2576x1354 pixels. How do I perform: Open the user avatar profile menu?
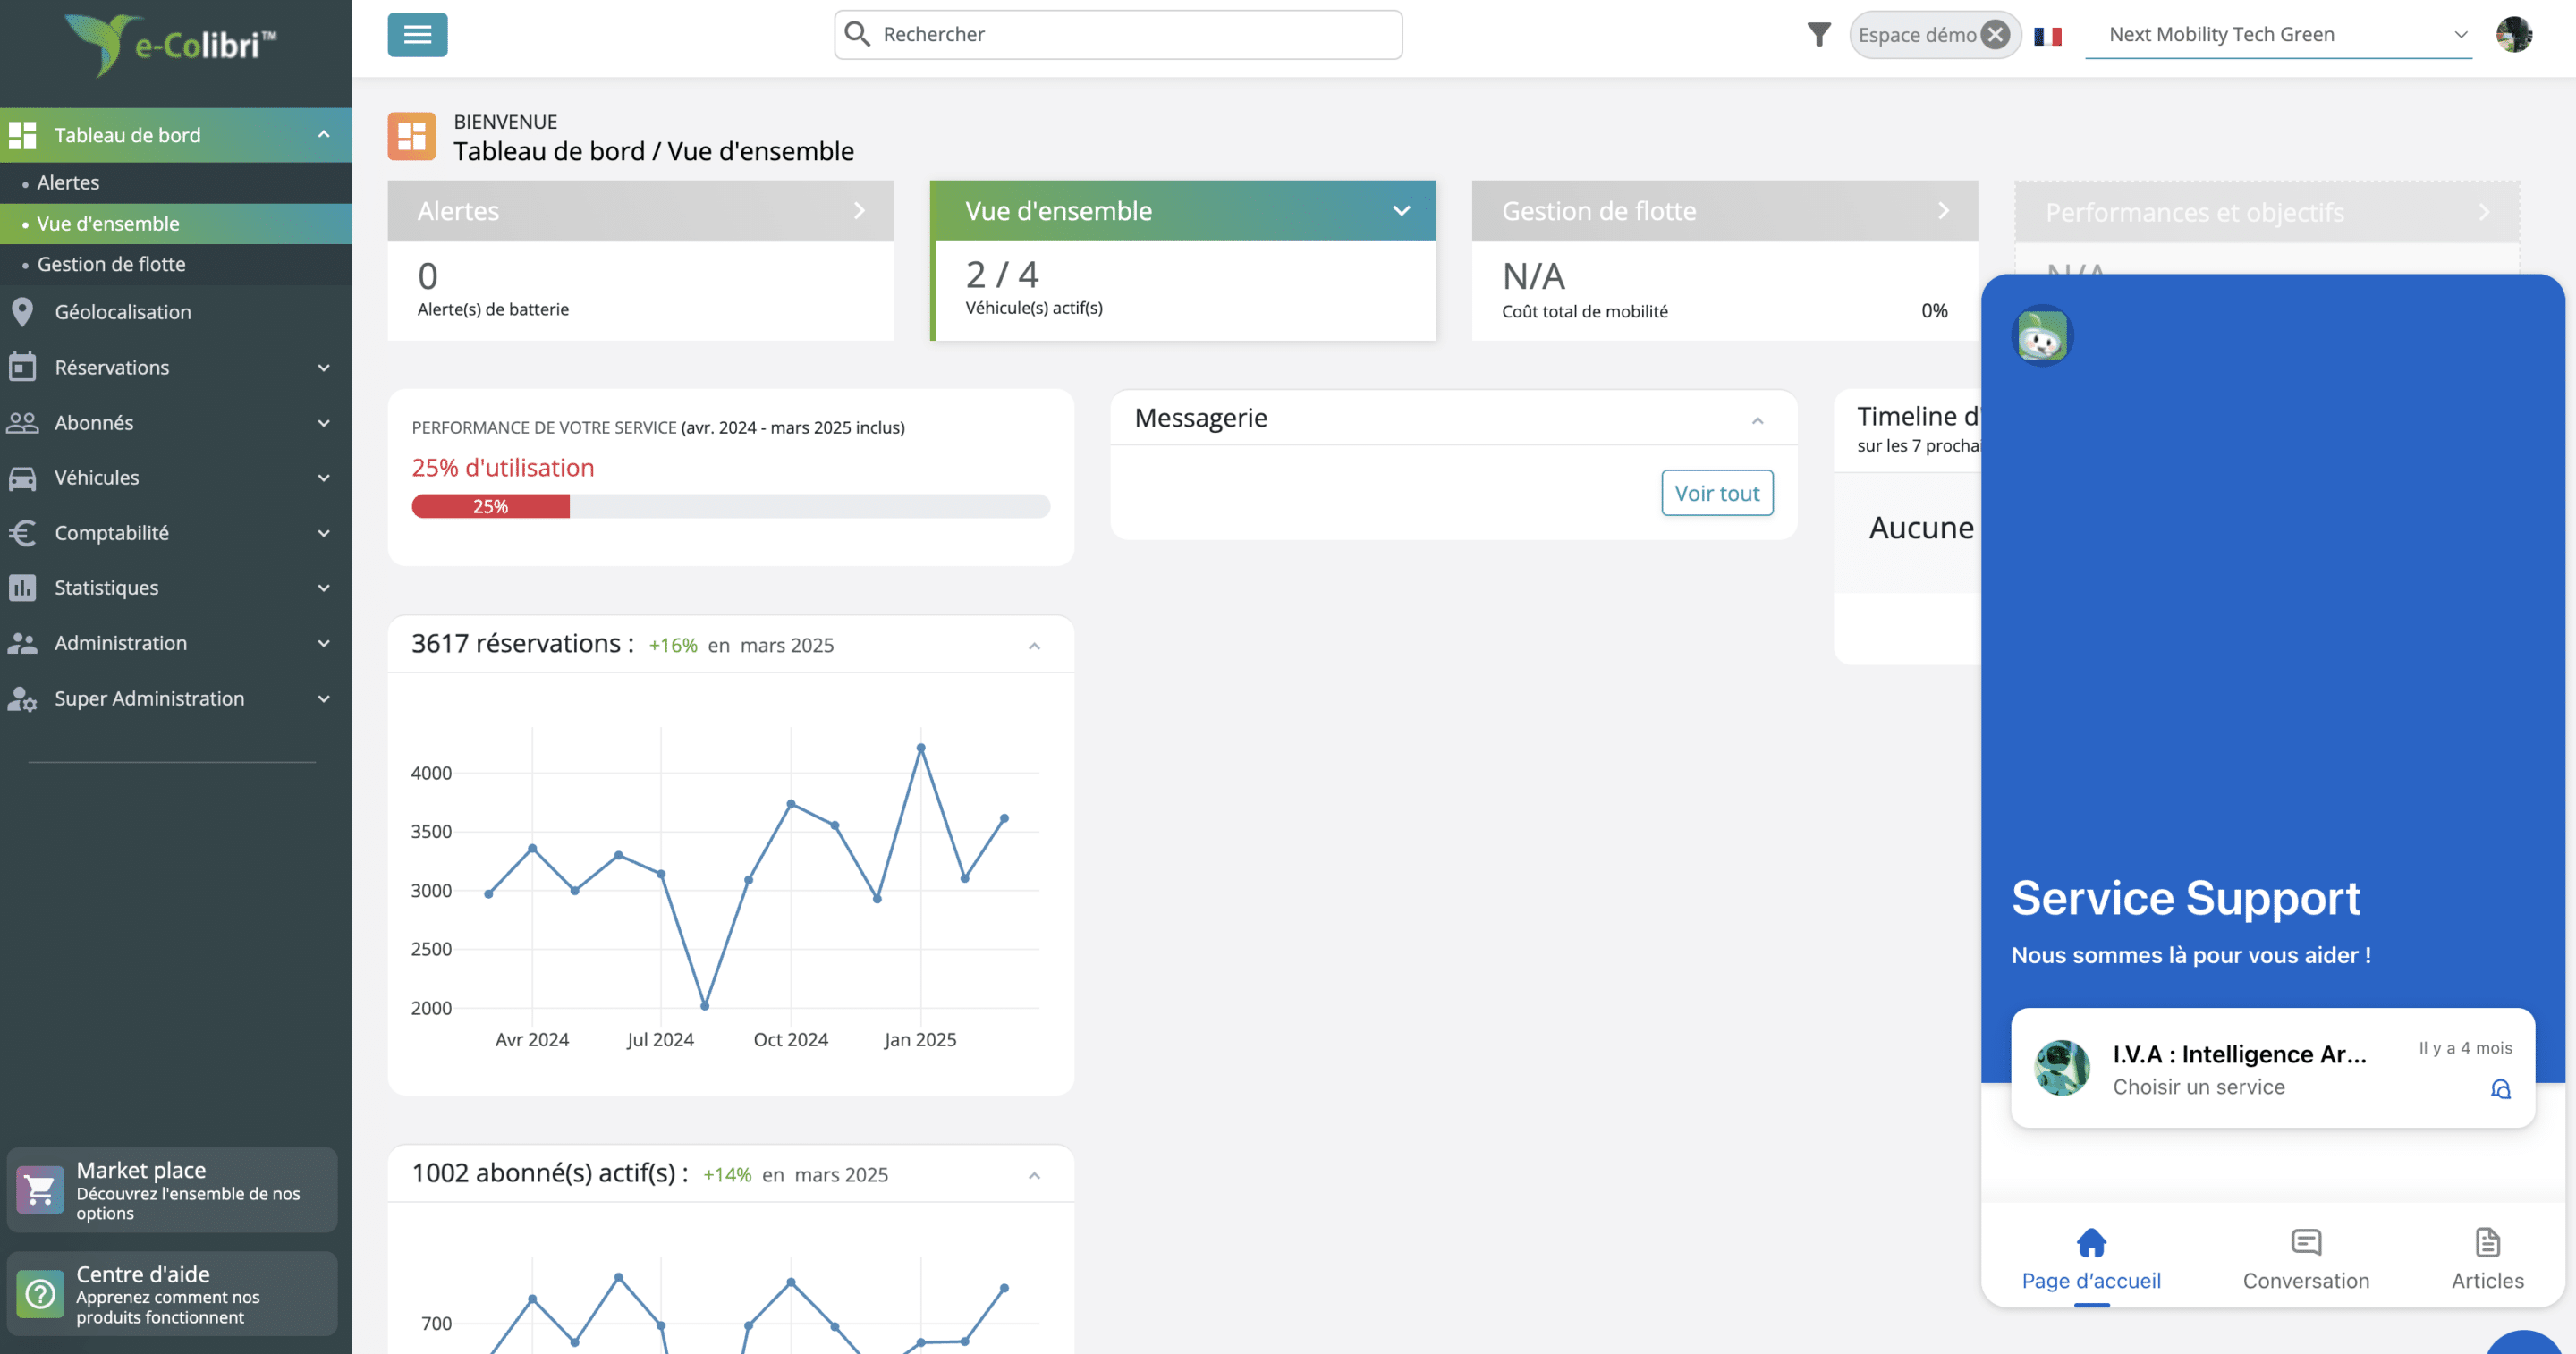click(2513, 35)
